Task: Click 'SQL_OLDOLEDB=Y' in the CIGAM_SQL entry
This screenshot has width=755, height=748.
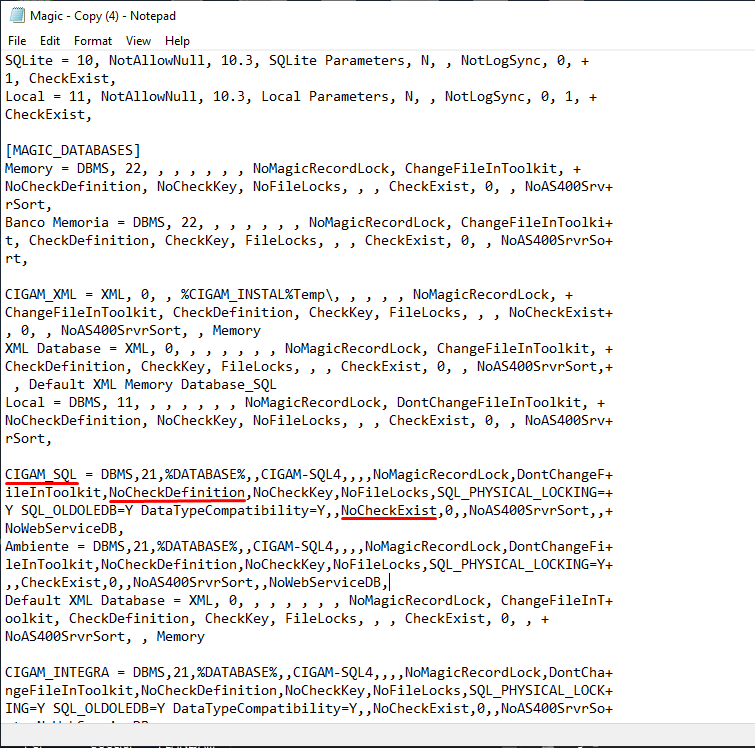Action: click(77, 510)
